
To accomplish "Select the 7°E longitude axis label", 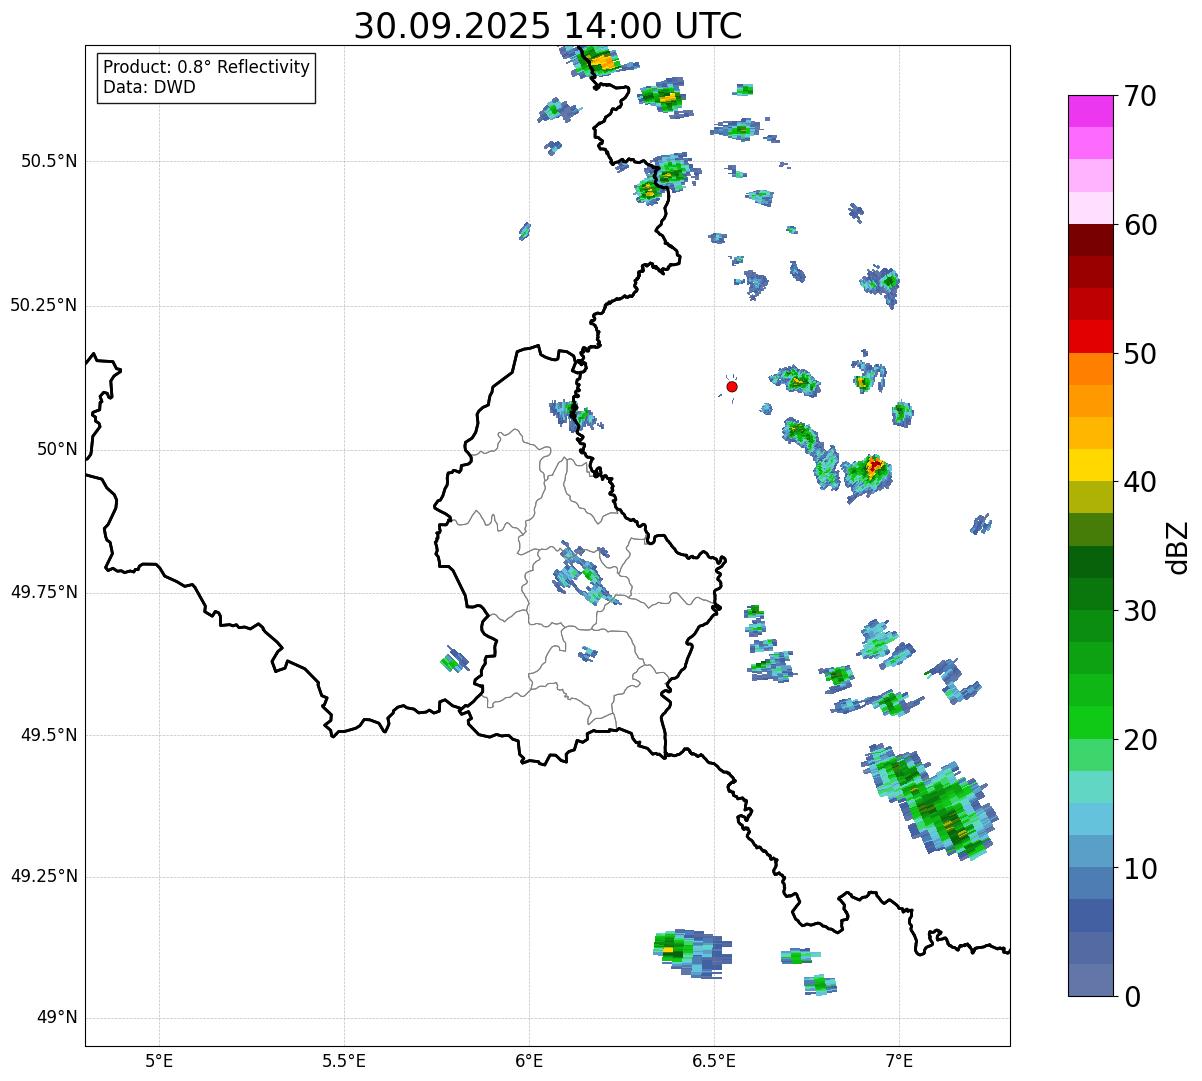I will tap(899, 1060).
